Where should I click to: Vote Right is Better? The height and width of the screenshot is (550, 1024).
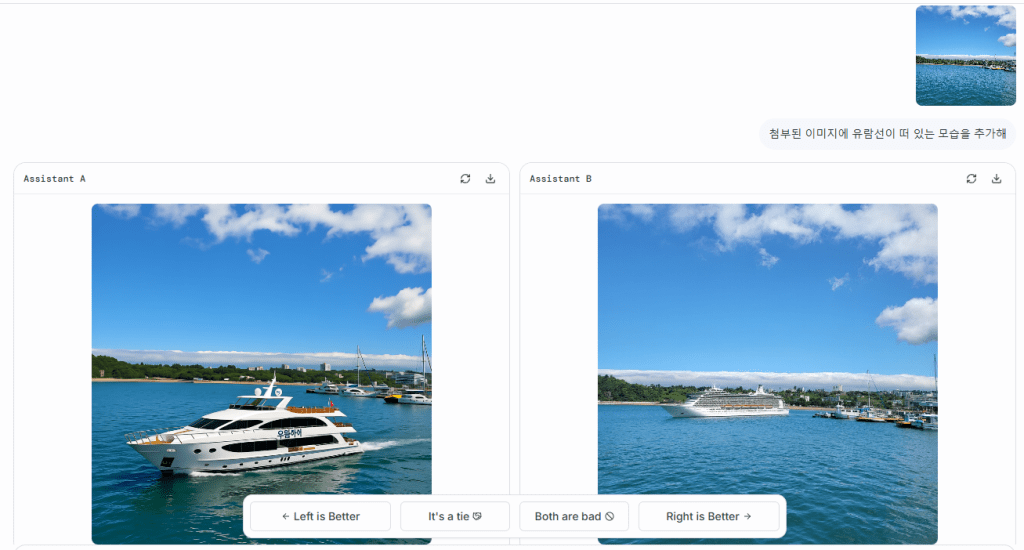click(x=709, y=516)
